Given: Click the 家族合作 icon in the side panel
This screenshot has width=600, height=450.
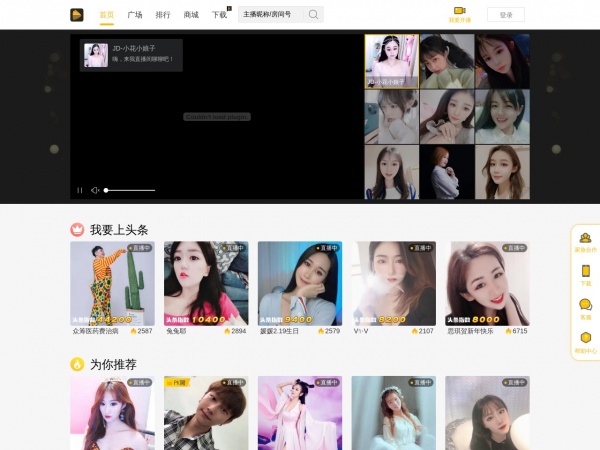Looking at the screenshot, I should pyautogui.click(x=585, y=238).
